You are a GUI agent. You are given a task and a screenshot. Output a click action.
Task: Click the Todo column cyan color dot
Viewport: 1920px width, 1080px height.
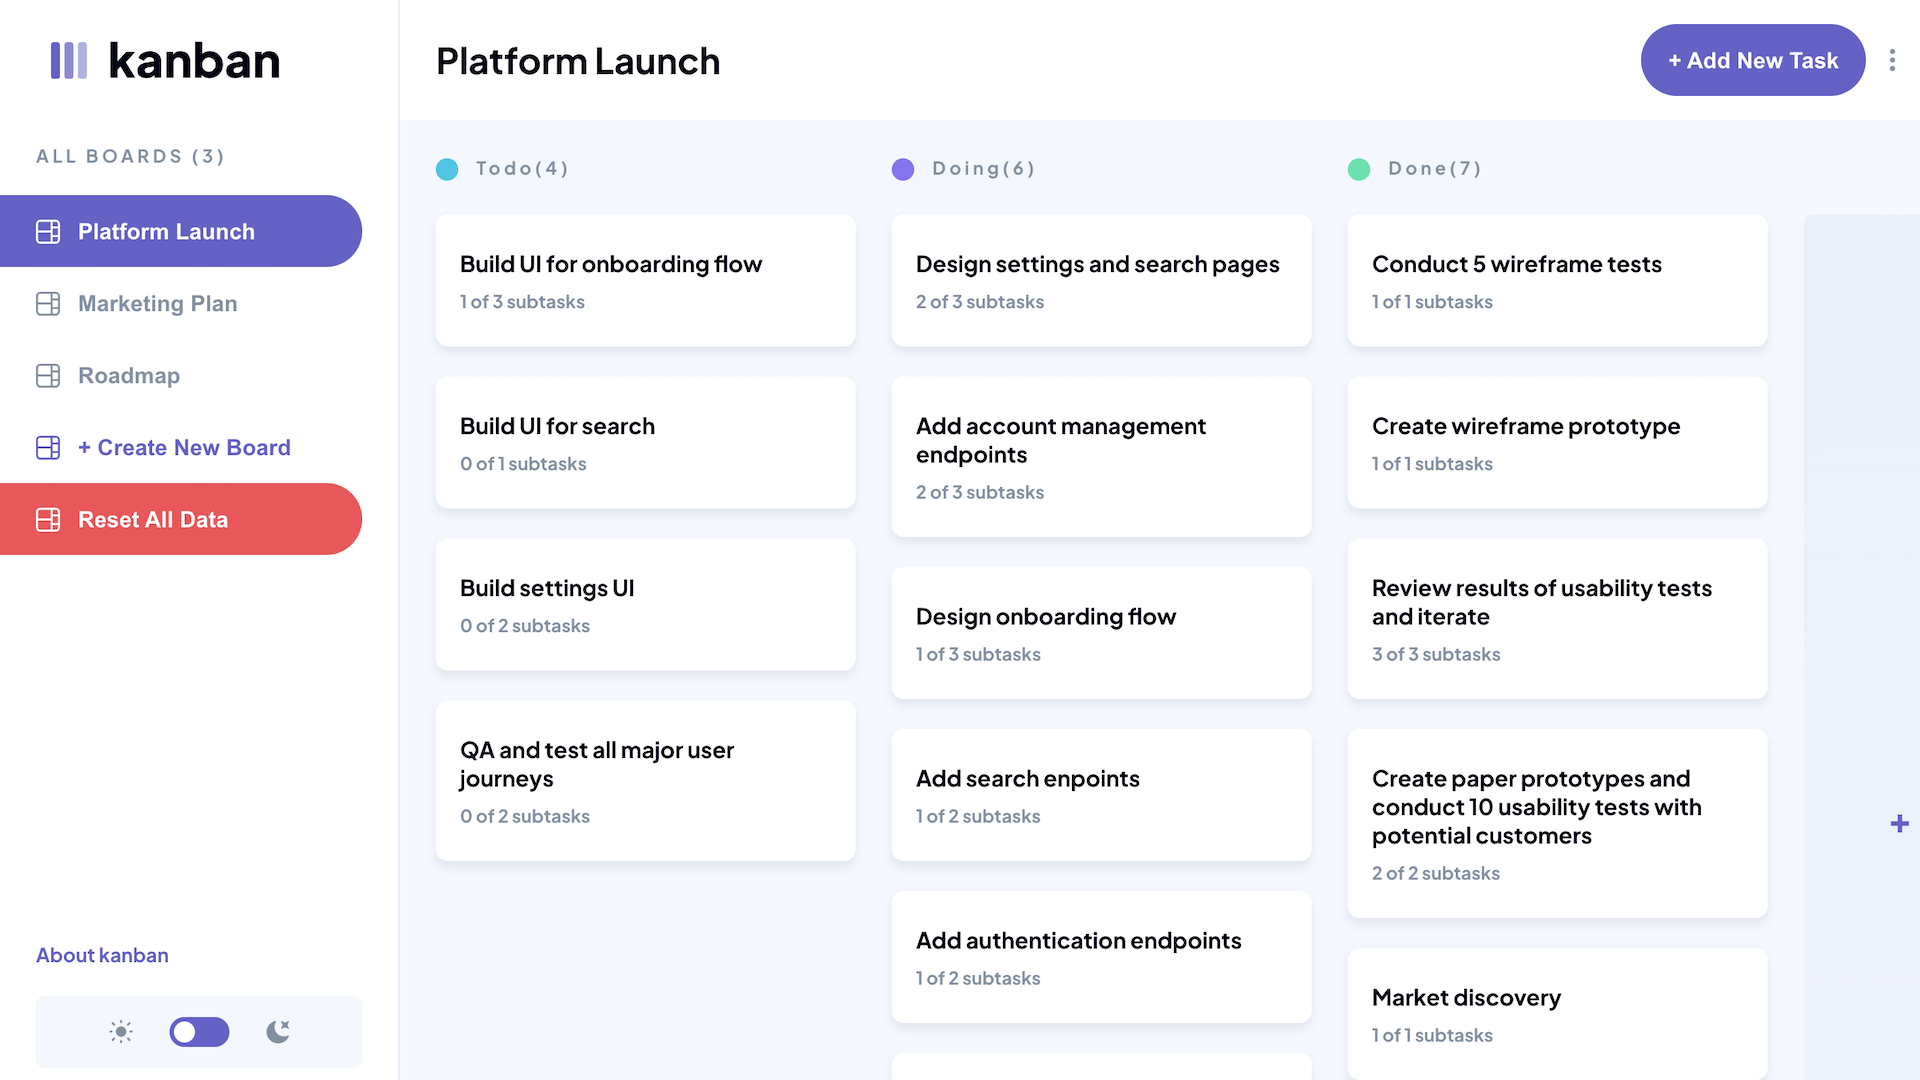pos(447,169)
